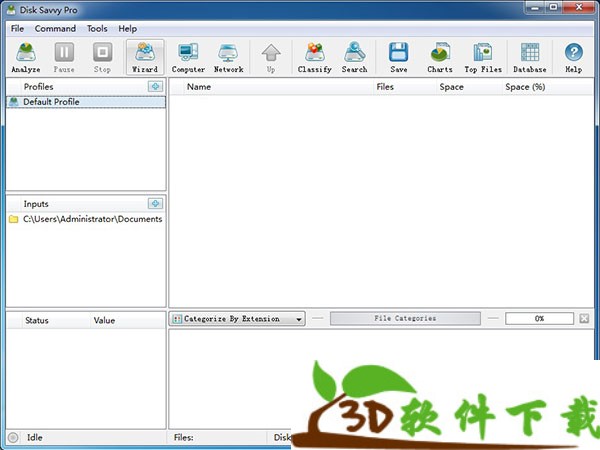Open the Top Files report
Viewport: 600px width, 450px height.
pos(483,57)
